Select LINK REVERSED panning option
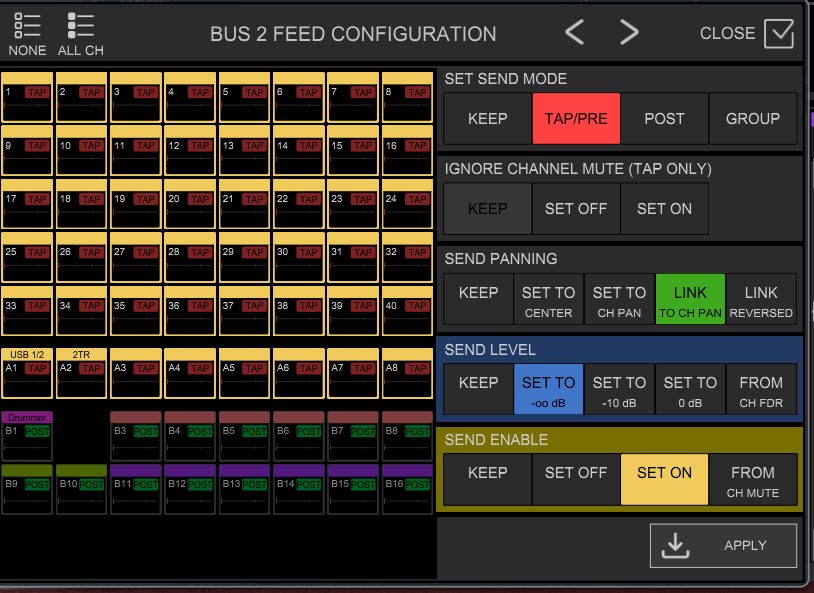 [761, 299]
